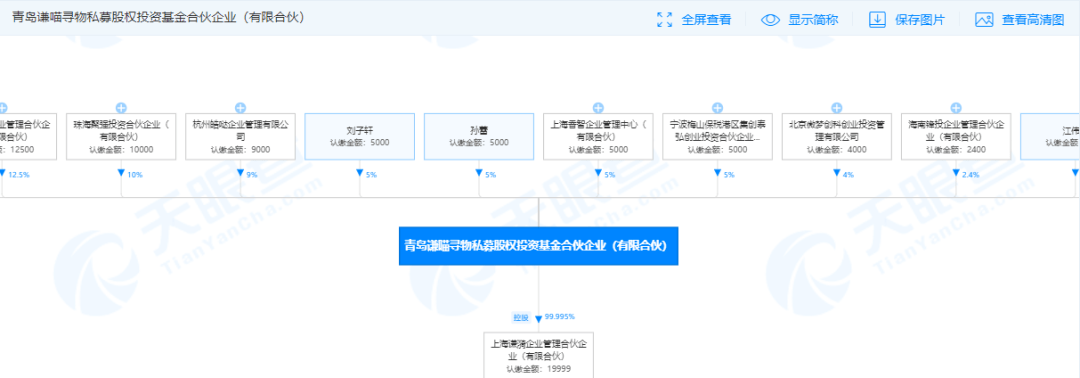This screenshot has height=378, width=1080.
Task: Expand the 北京 venture investment company plus icon
Action: 836,107
